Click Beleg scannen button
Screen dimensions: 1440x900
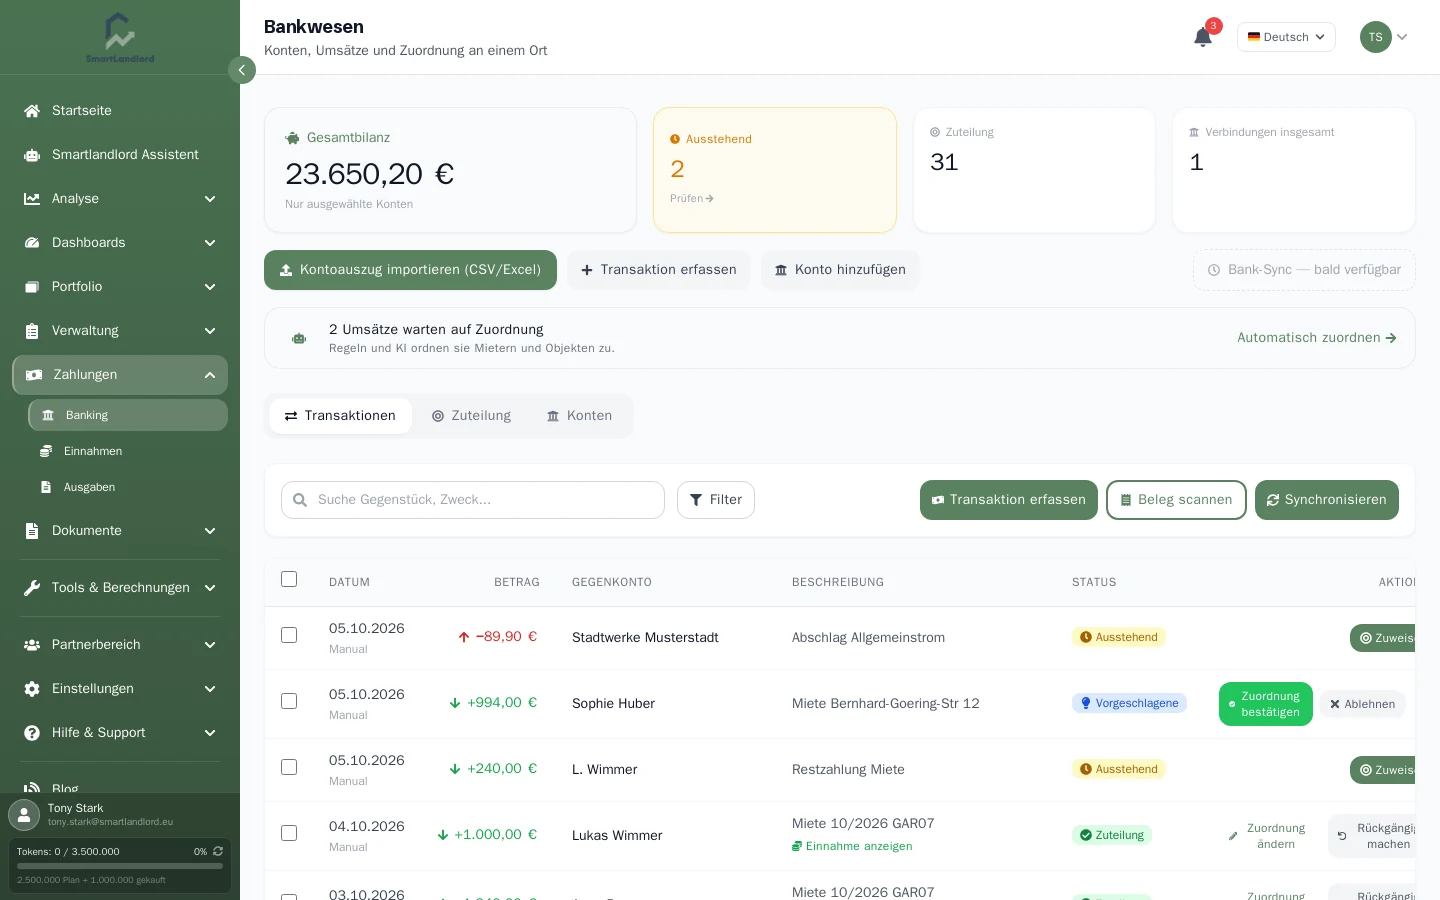pos(1176,500)
